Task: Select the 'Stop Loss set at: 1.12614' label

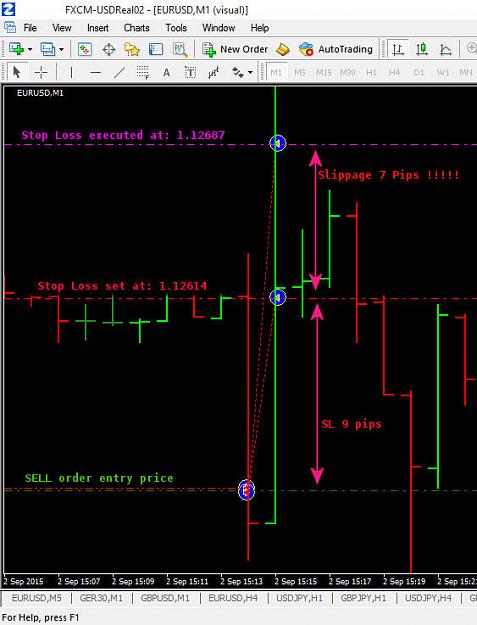Action: tap(122, 286)
